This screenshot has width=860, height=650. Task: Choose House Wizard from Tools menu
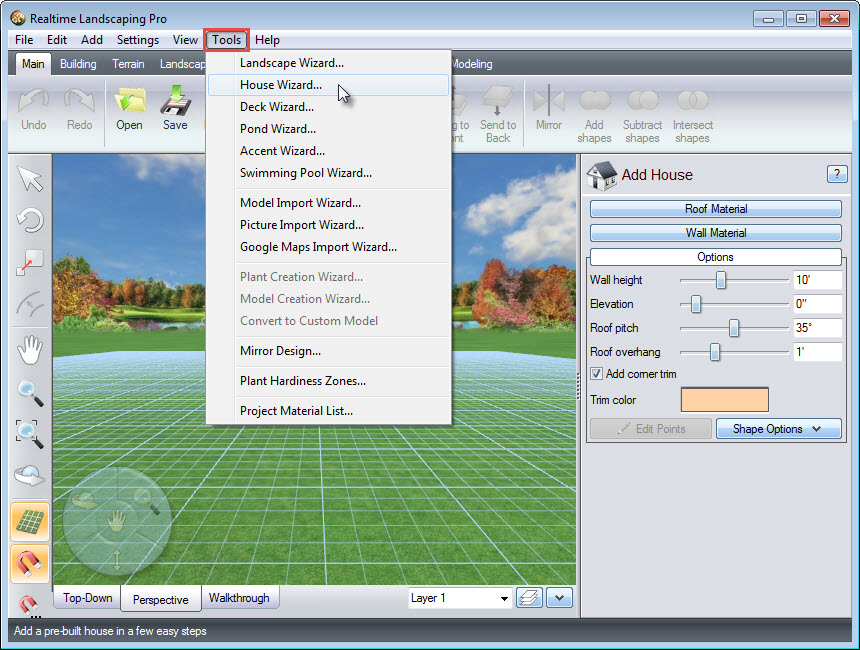click(329, 85)
